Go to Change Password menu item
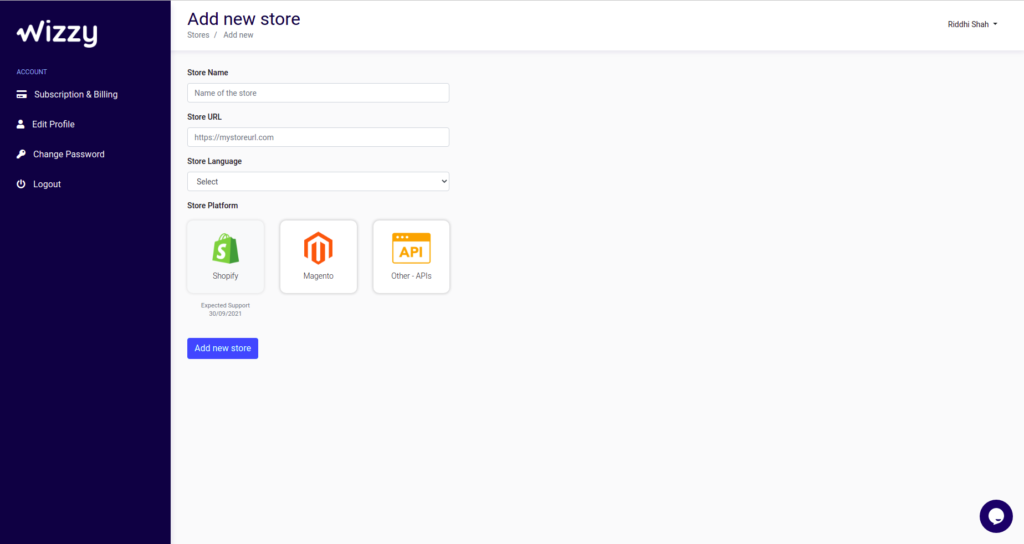This screenshot has height=544, width=1024. coord(69,154)
